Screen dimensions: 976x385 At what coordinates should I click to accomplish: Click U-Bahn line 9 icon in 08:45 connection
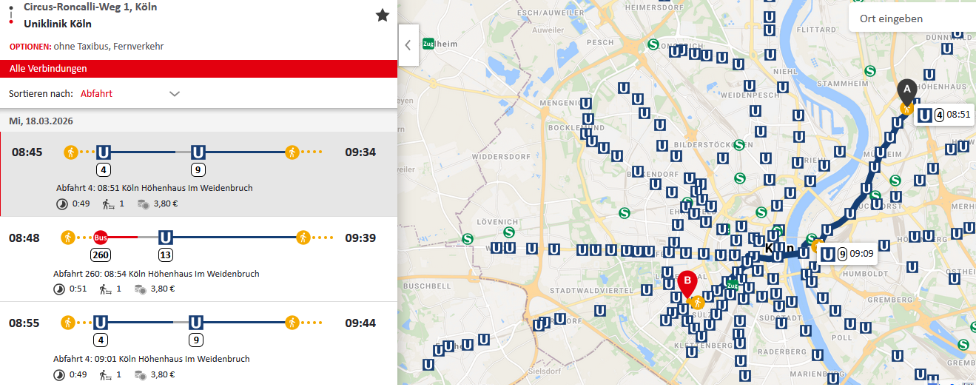pos(198,152)
